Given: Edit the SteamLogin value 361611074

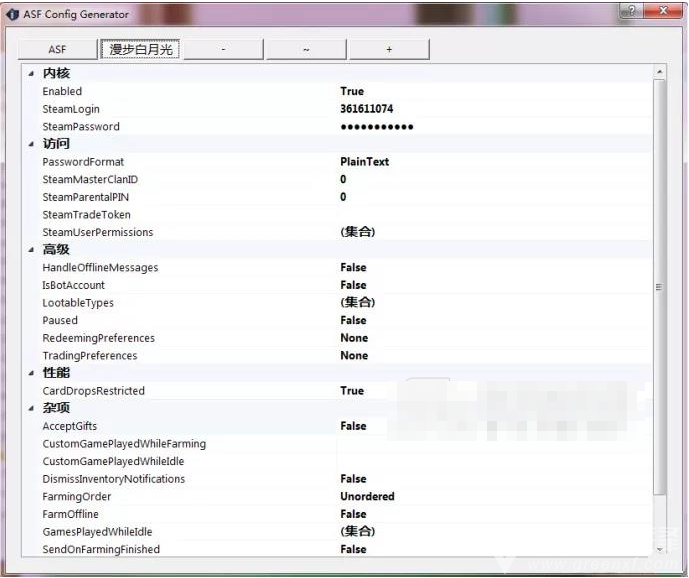Looking at the screenshot, I should (366, 109).
